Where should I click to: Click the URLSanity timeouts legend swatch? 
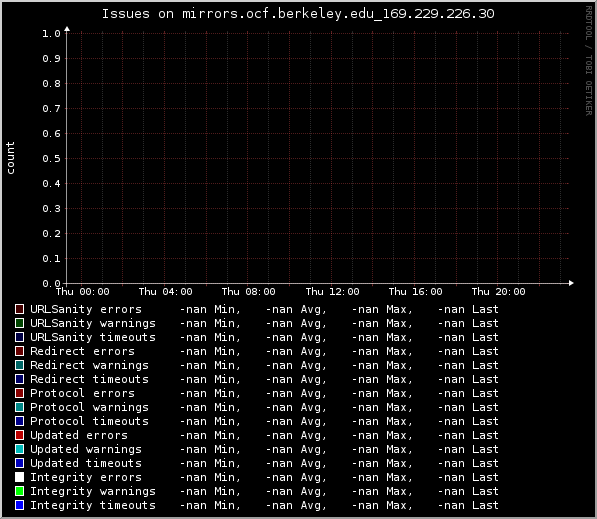[19, 337]
